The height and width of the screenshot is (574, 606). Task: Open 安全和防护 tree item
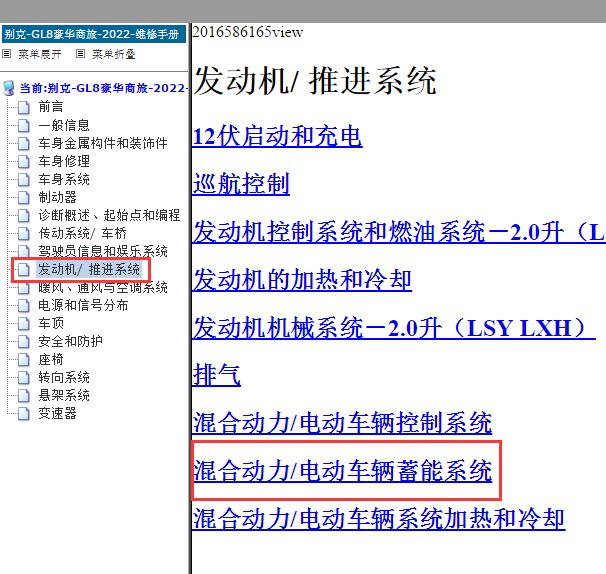70,341
